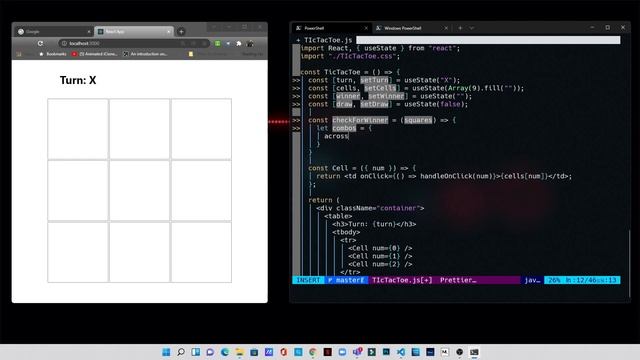Click the 'checkForWinner' function name

tap(360, 120)
